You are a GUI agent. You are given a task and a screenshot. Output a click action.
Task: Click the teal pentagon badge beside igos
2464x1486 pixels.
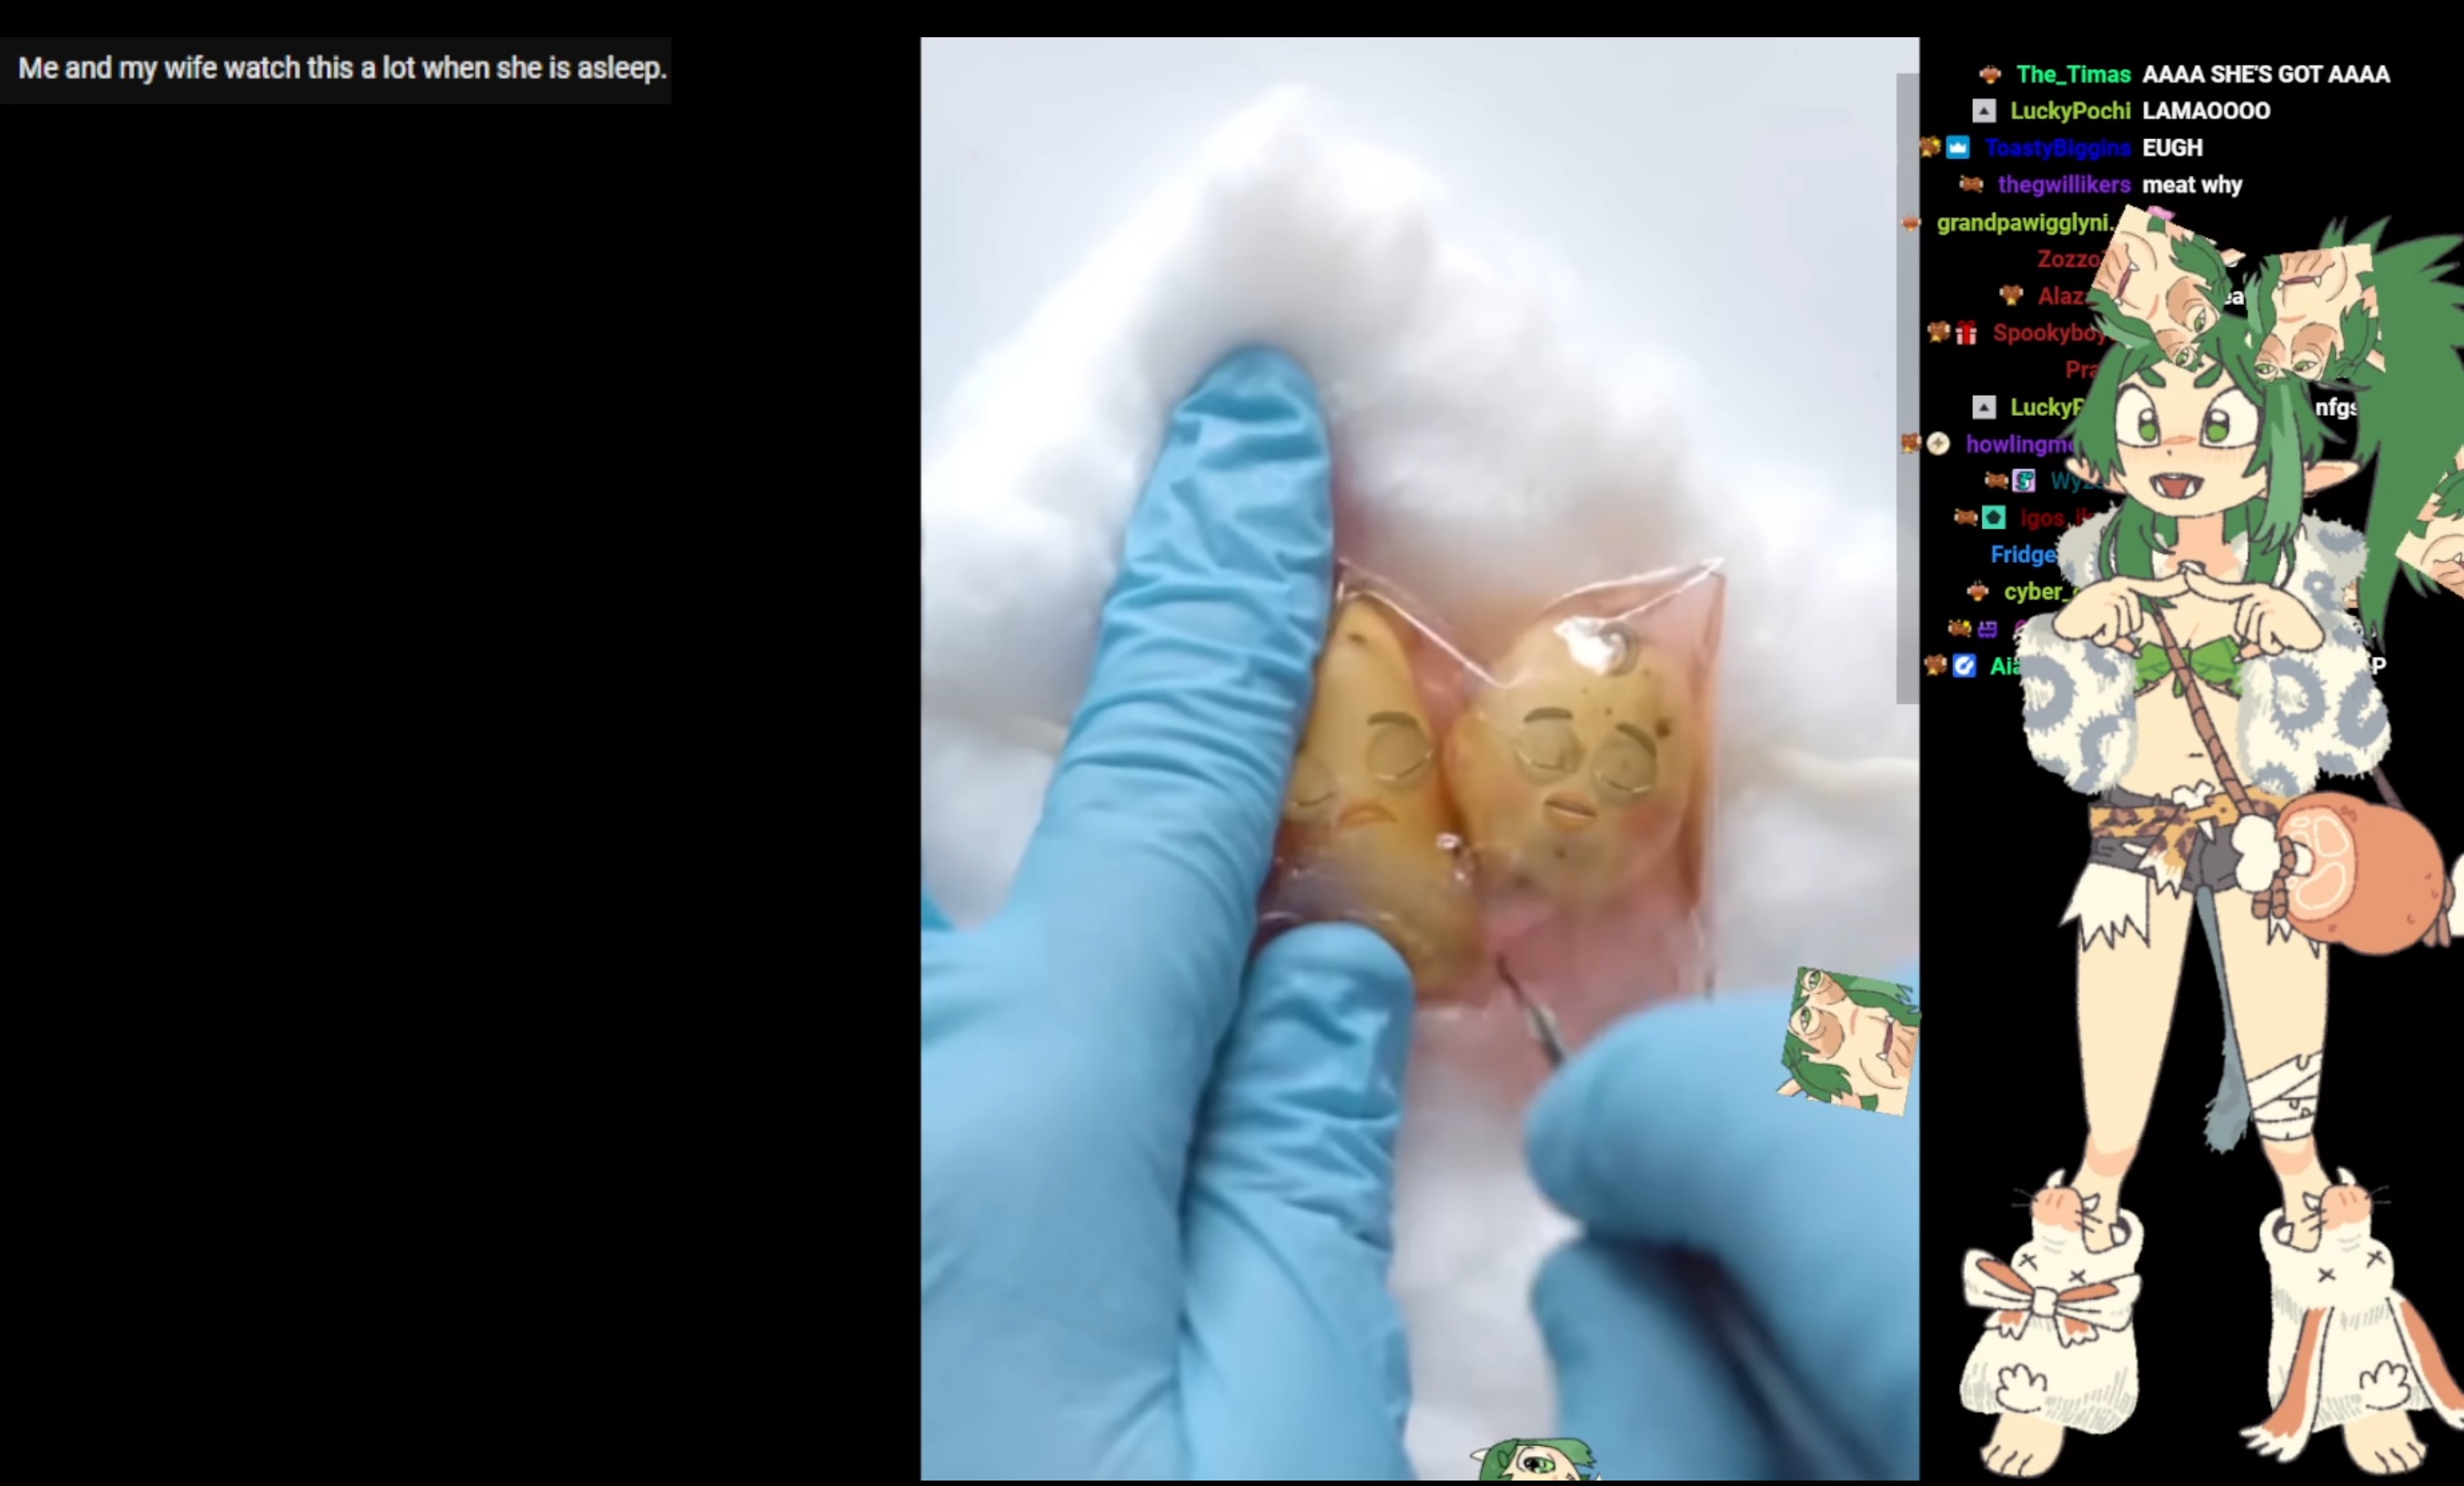click(1994, 518)
